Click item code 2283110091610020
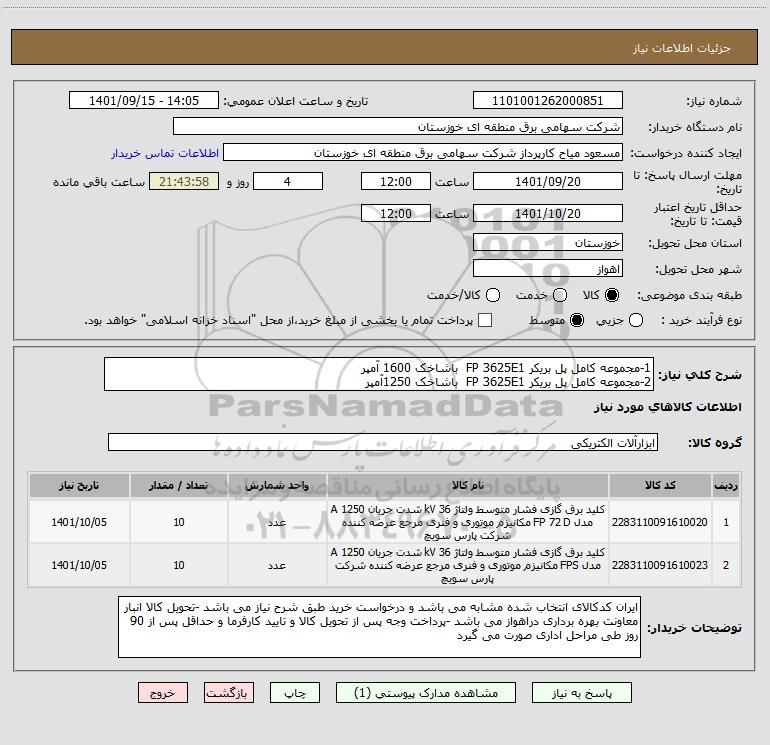The width and height of the screenshot is (770, 745). pyautogui.click(x=660, y=523)
